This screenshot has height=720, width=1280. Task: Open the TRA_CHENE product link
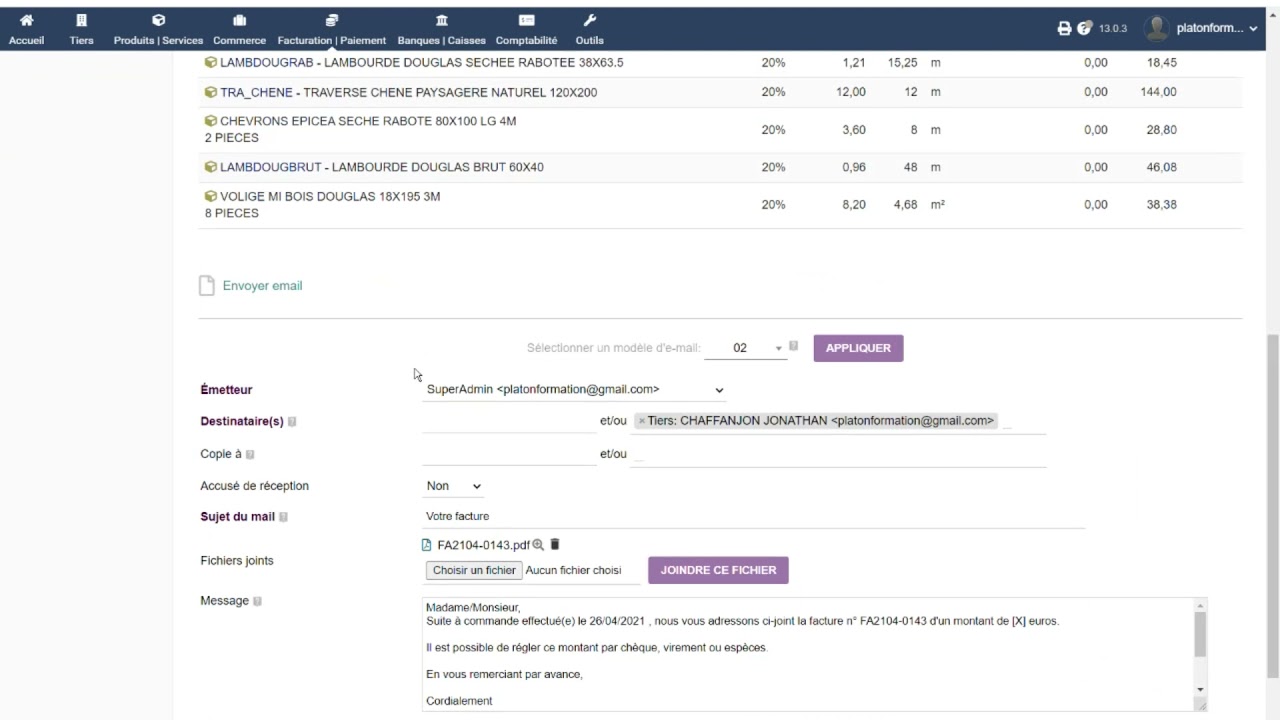point(256,92)
